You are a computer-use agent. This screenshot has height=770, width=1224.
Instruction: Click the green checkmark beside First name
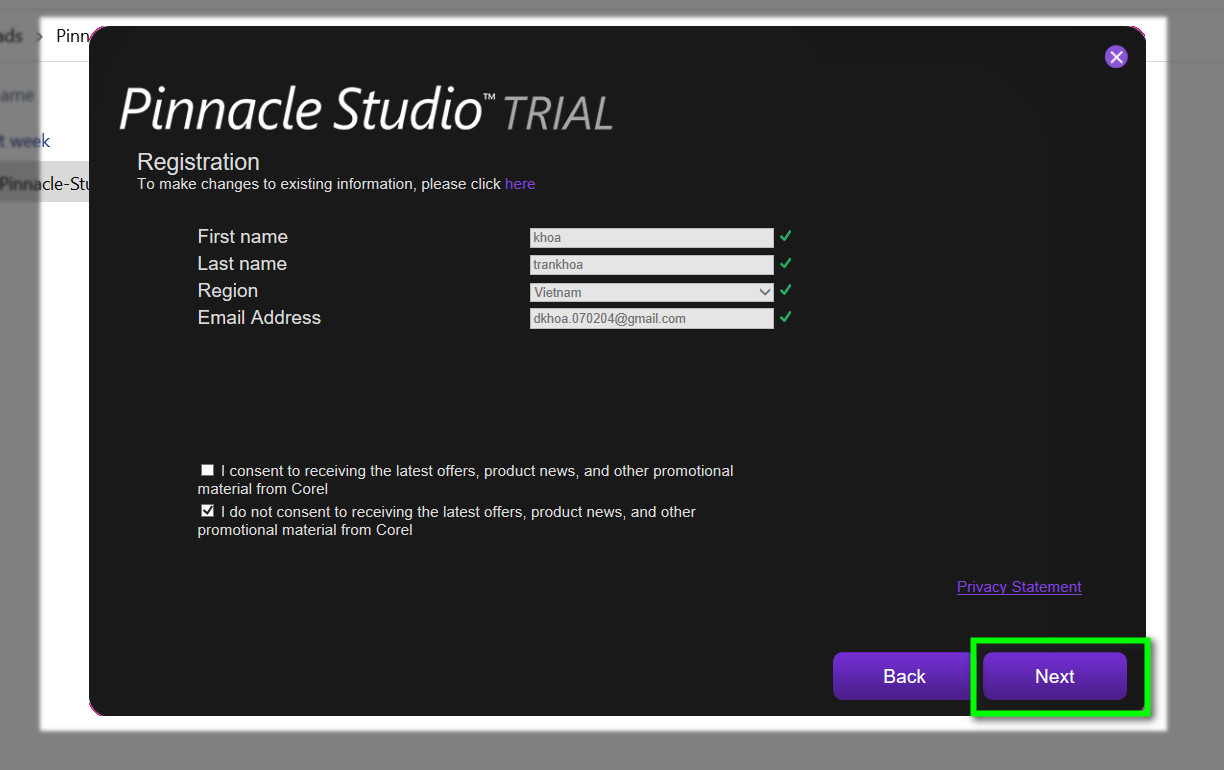[x=786, y=236]
